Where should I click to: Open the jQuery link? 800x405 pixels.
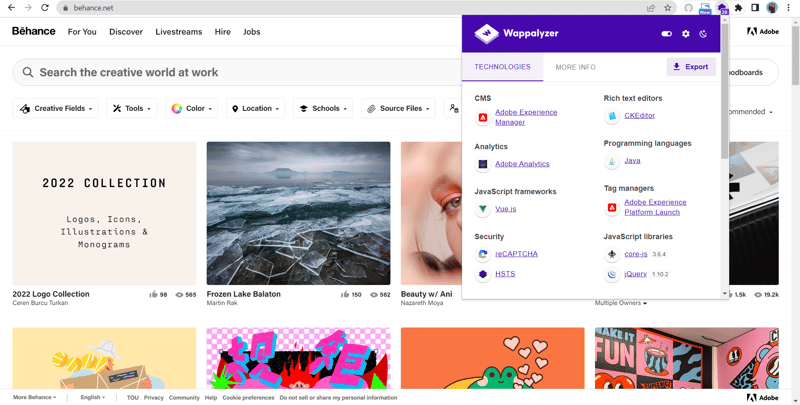(636, 274)
